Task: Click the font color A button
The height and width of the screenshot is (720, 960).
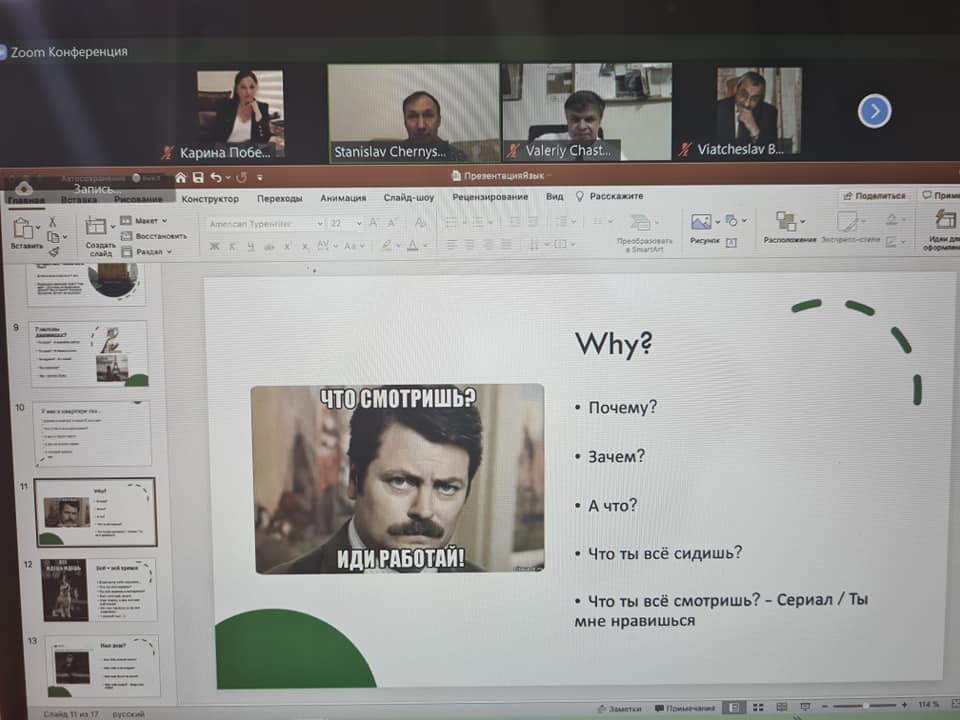Action: click(413, 246)
